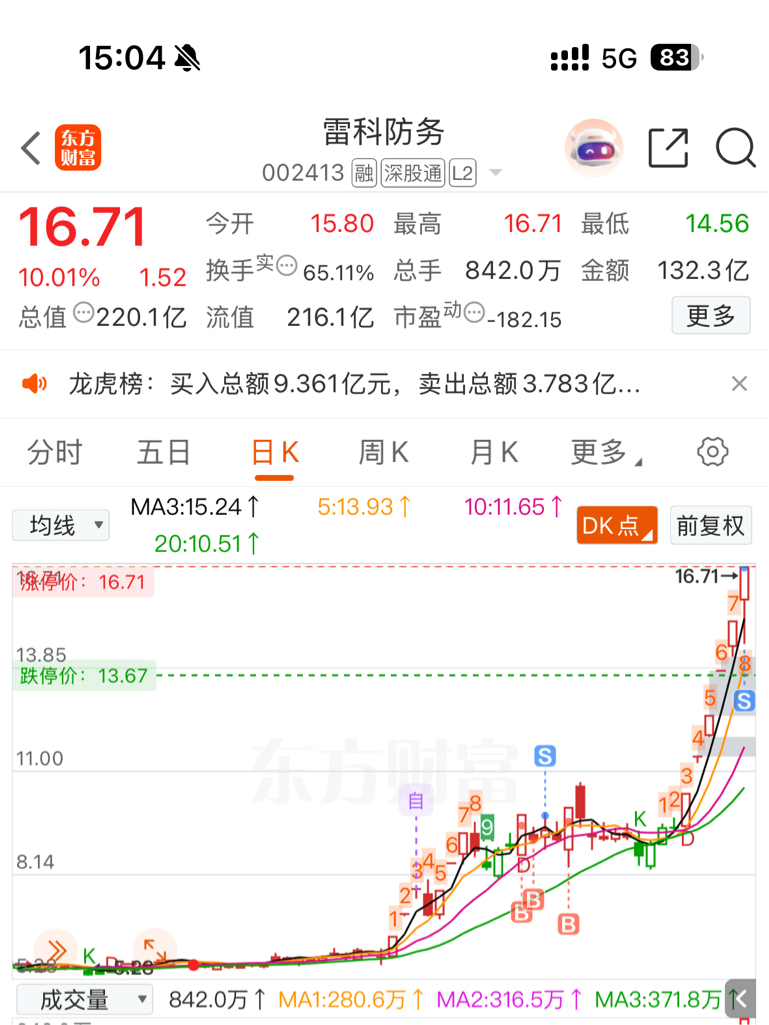Open the 东方财富 orange logo
This screenshot has height=1025, width=769.
(x=78, y=148)
